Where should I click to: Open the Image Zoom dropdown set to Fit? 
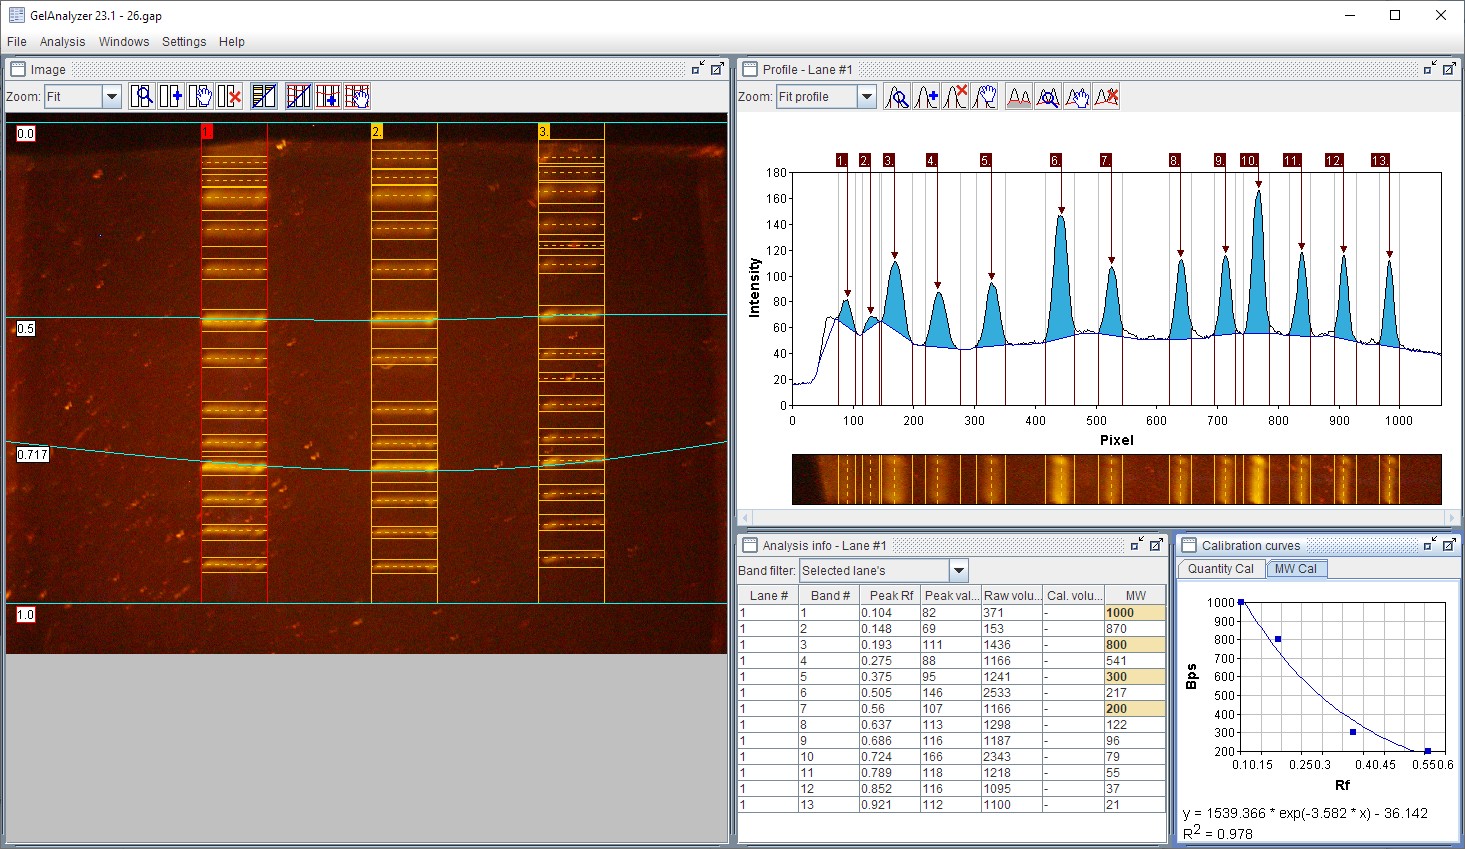point(111,97)
